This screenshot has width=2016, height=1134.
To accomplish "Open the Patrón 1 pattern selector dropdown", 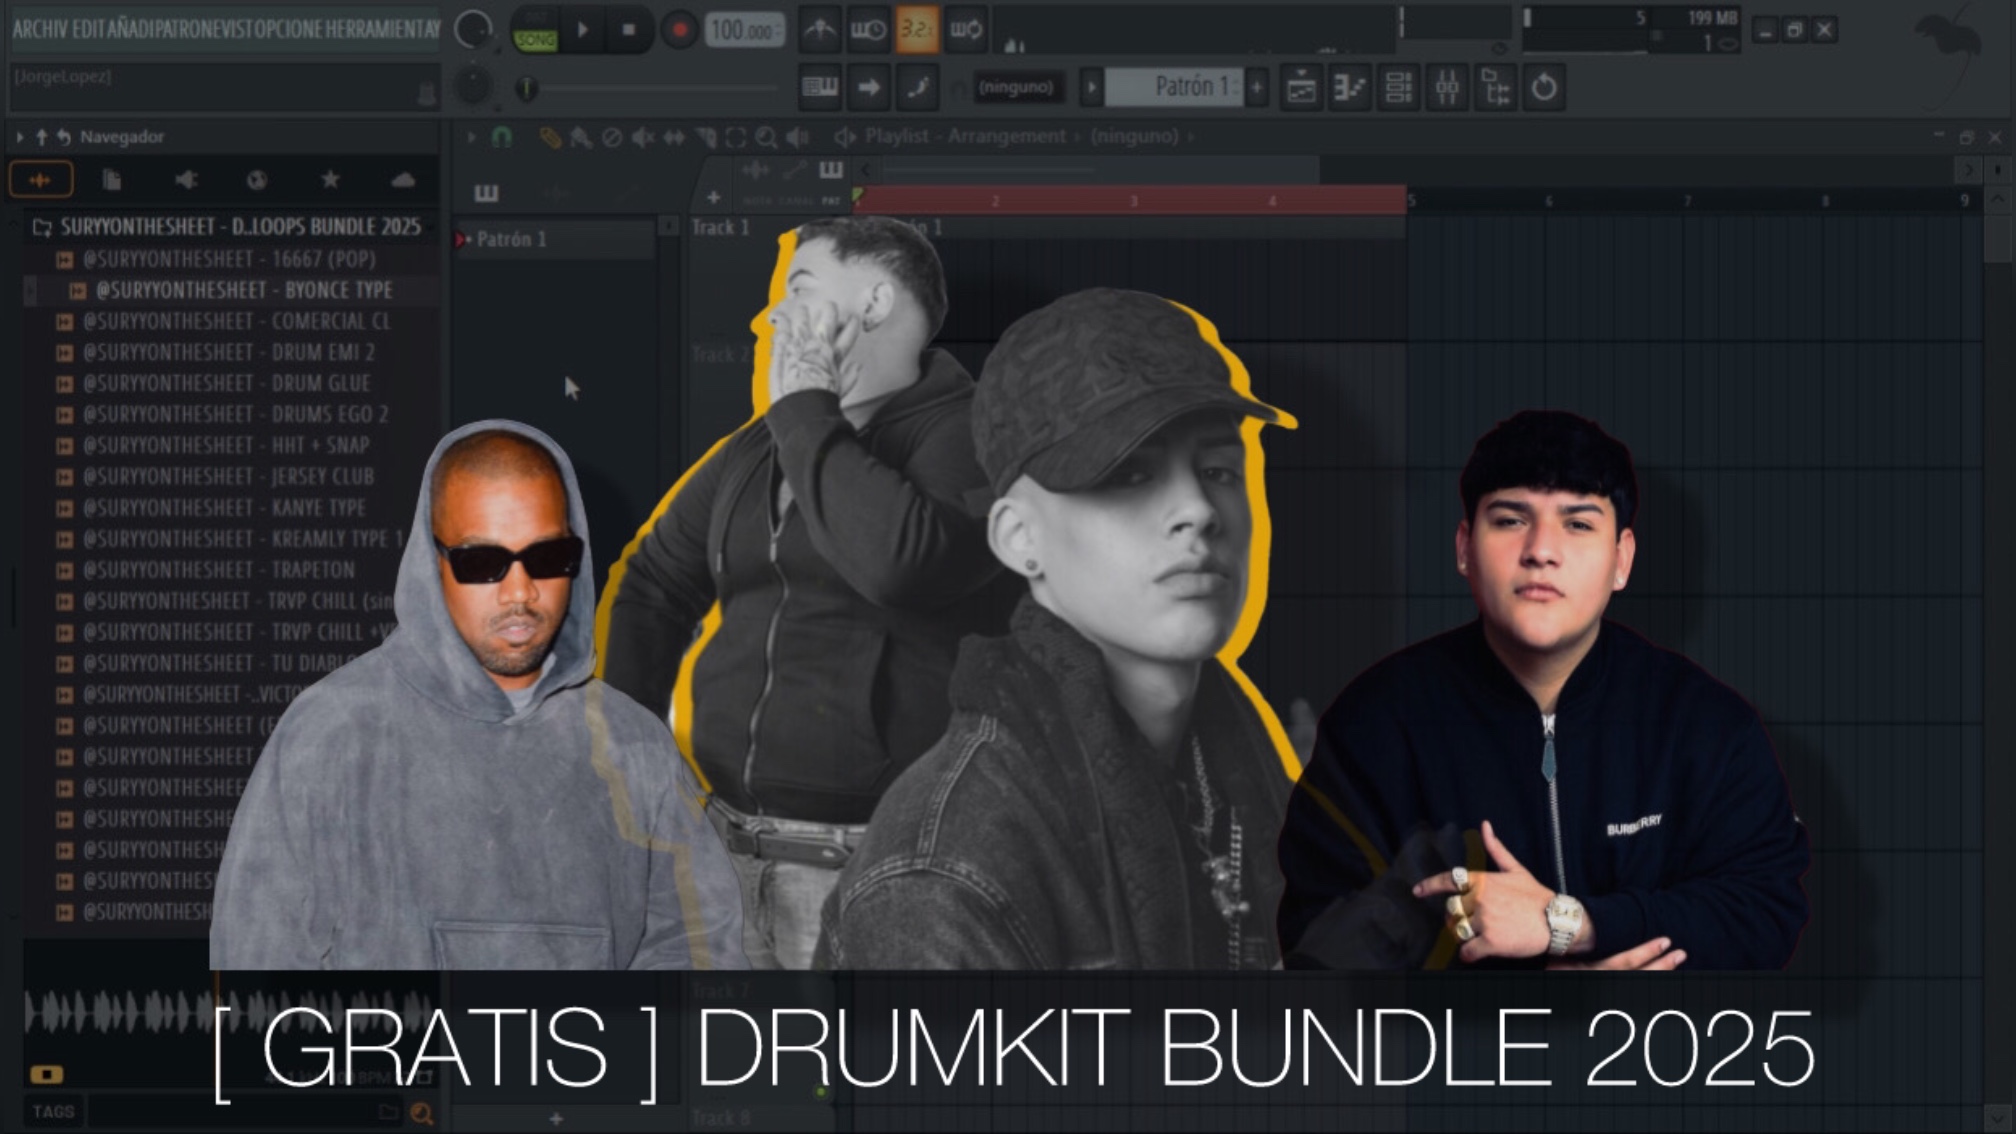I will pyautogui.click(x=1174, y=87).
